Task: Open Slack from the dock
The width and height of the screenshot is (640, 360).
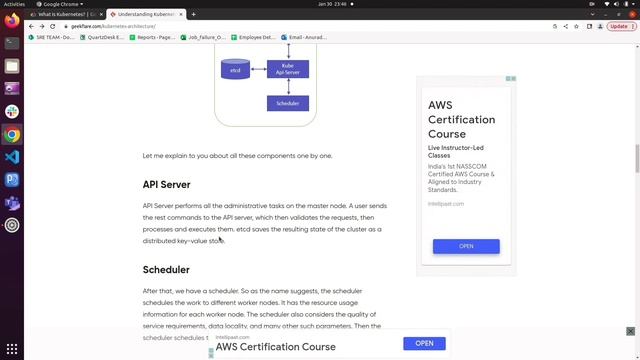Action: [x=12, y=111]
